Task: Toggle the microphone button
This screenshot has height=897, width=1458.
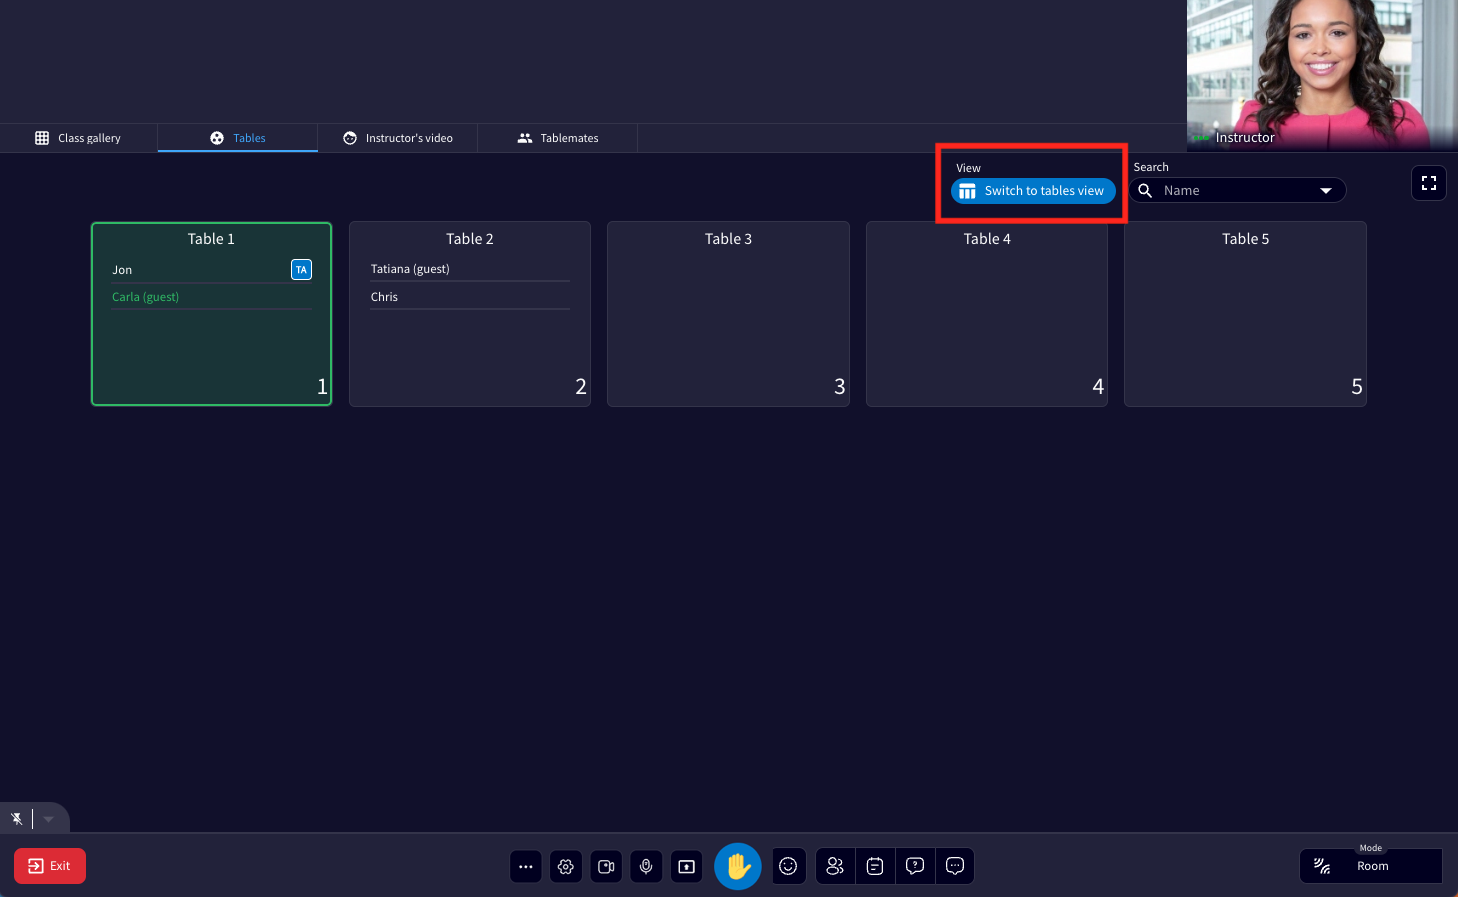Action: pos(646,866)
